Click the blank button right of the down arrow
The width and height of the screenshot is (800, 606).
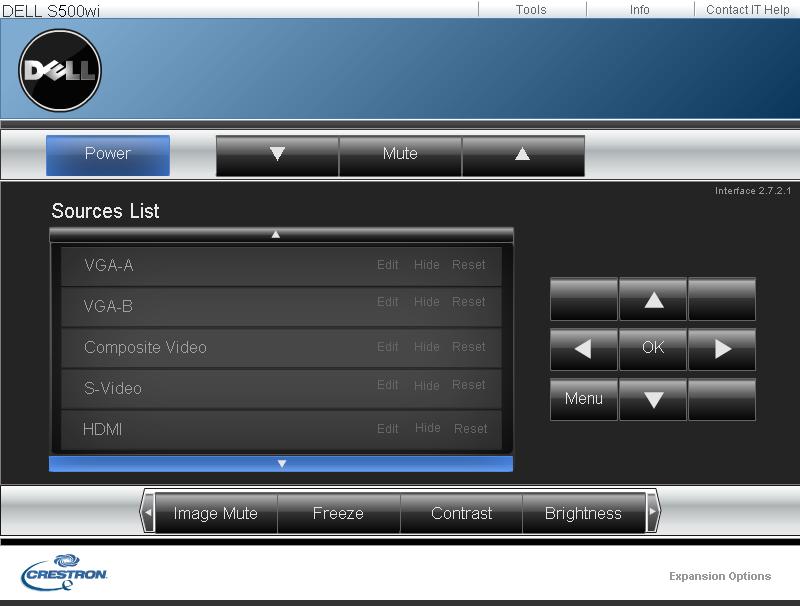click(x=722, y=399)
